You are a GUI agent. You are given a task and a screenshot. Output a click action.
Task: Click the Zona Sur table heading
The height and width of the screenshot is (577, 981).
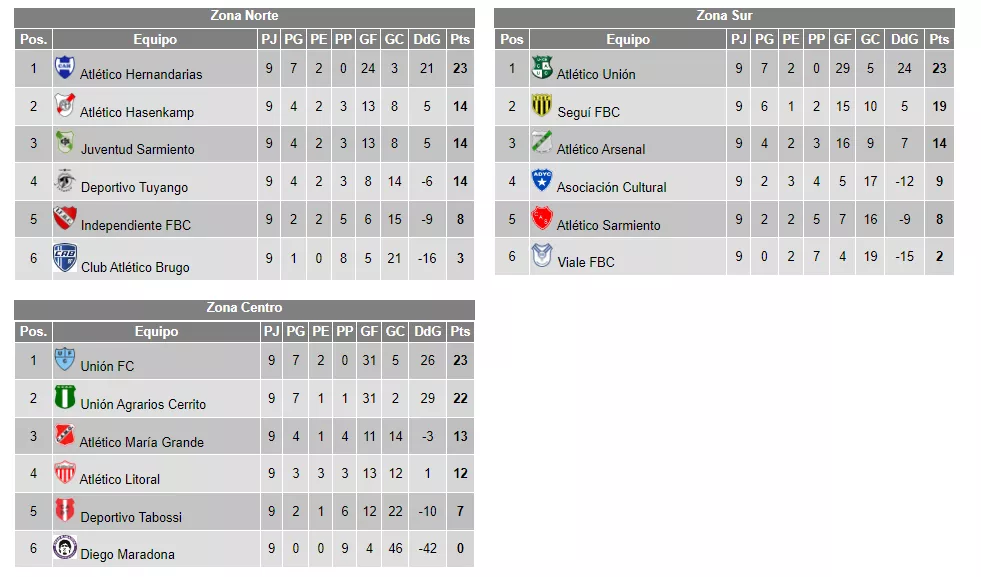[724, 16]
